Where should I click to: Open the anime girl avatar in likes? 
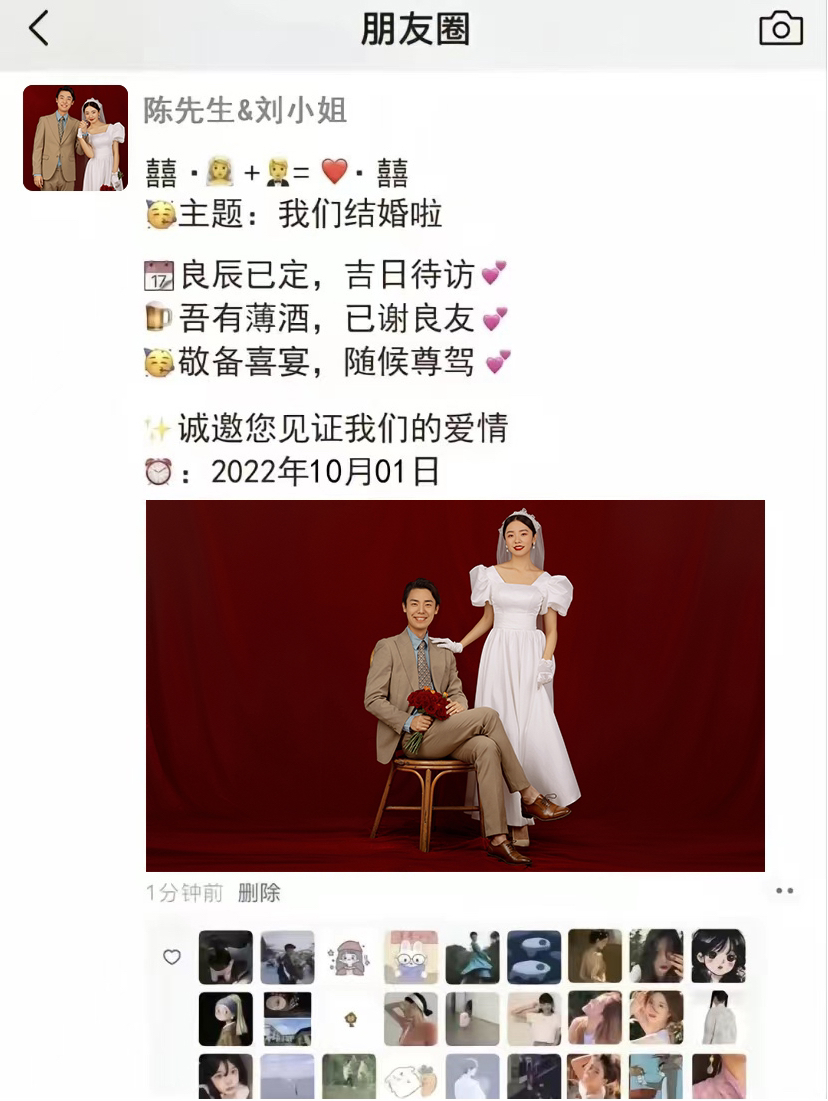(718, 956)
